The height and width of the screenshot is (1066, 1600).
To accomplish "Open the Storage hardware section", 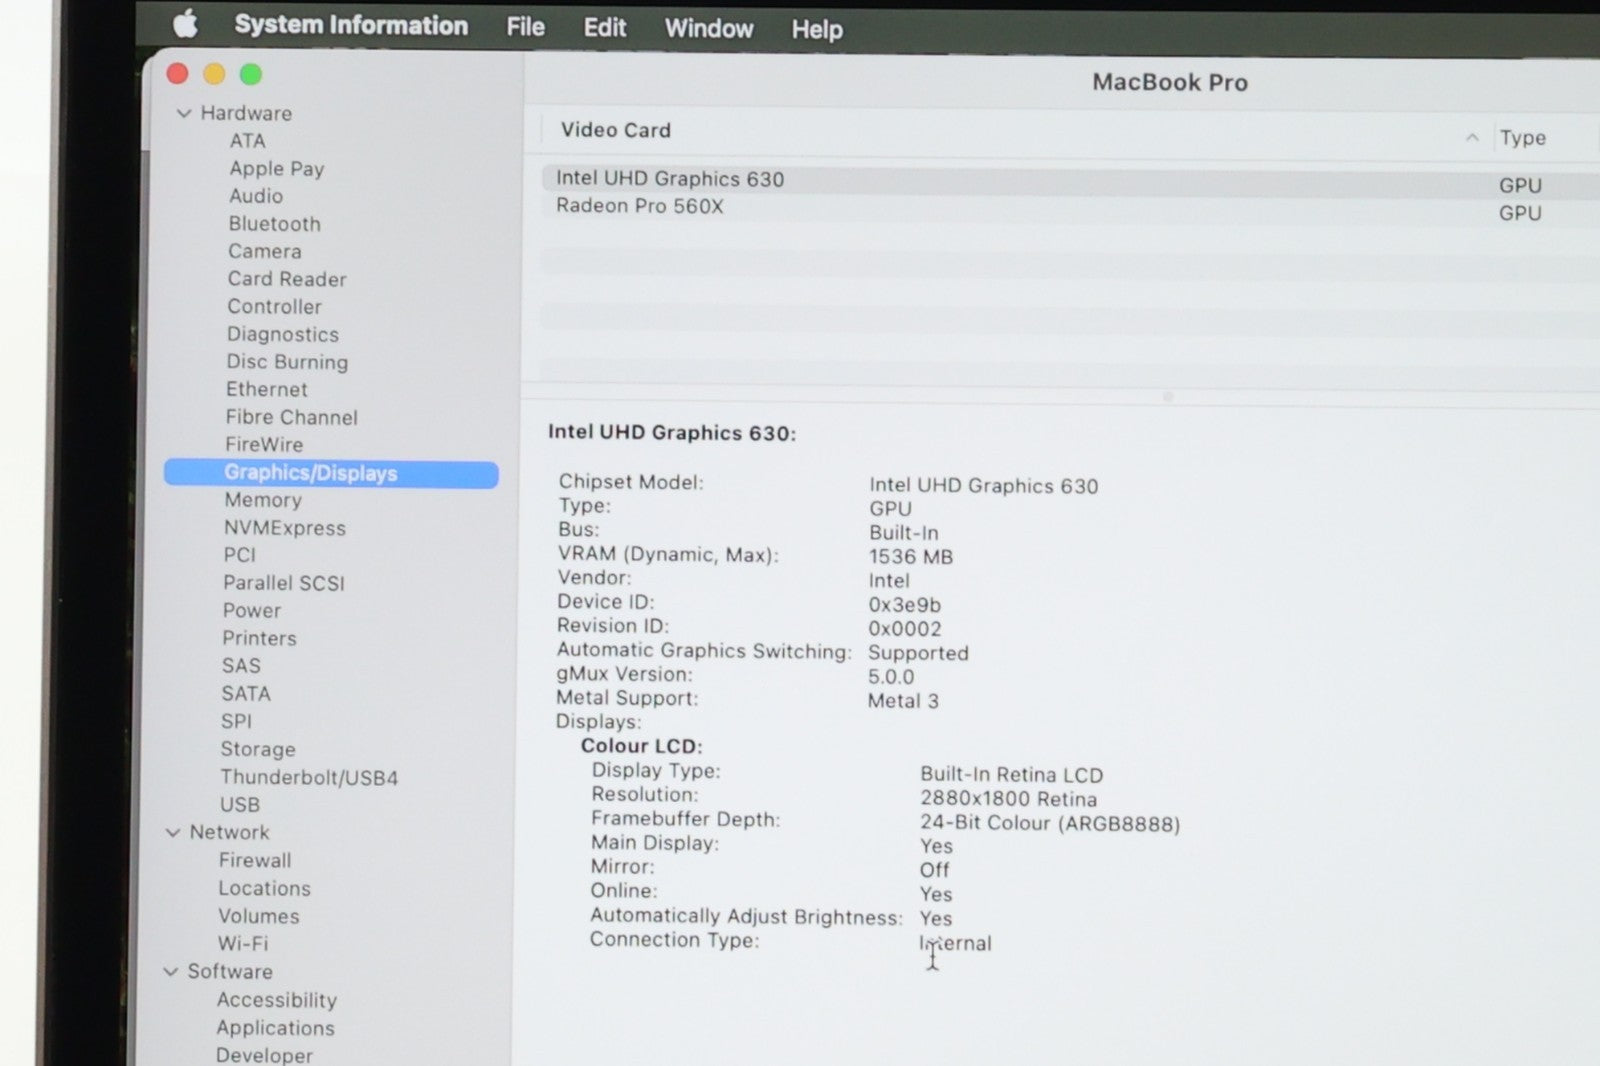I will click(258, 749).
